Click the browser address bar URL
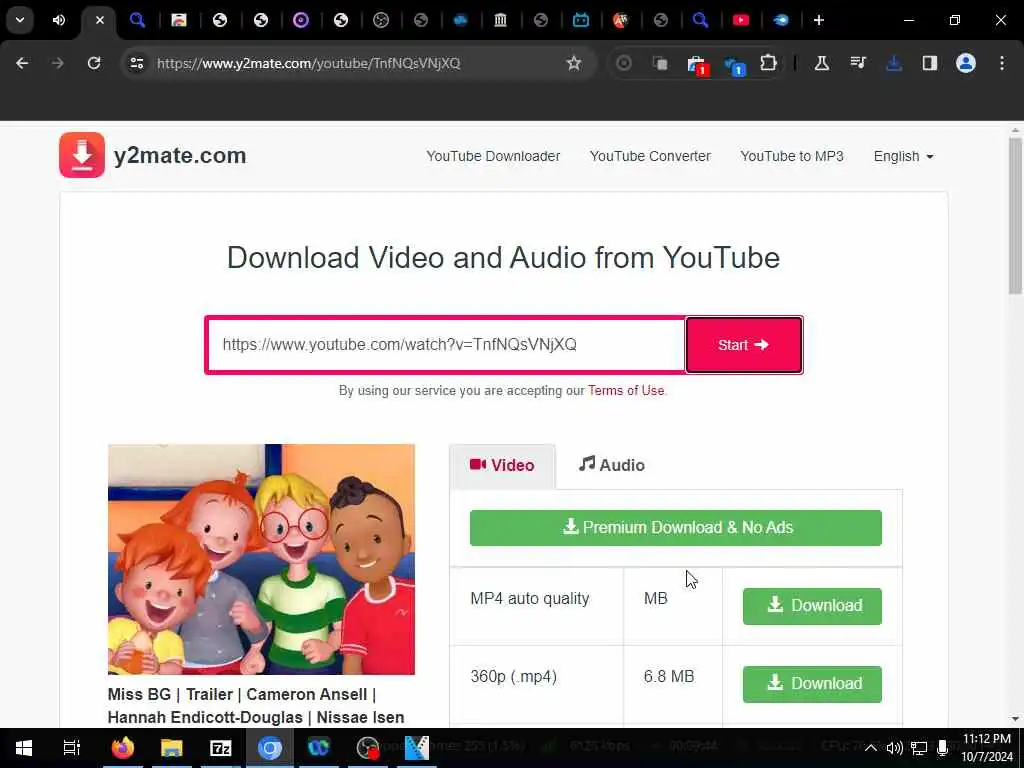 [309, 63]
